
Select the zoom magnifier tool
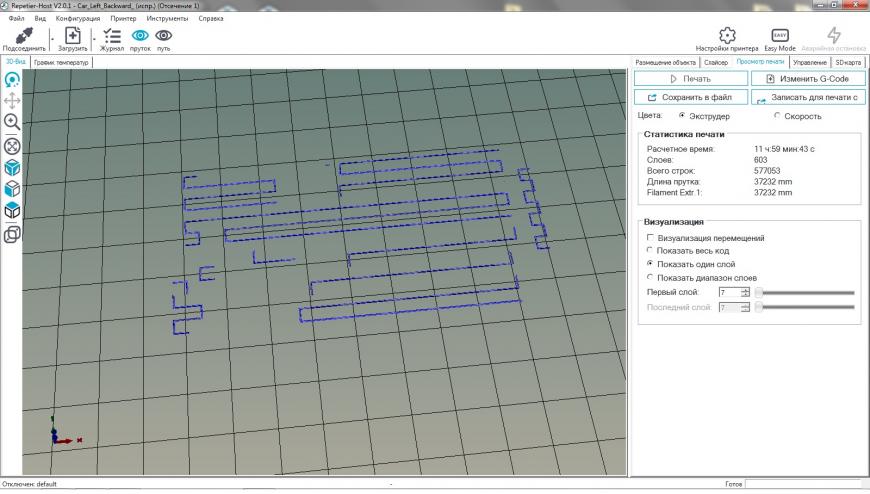[x=12, y=122]
